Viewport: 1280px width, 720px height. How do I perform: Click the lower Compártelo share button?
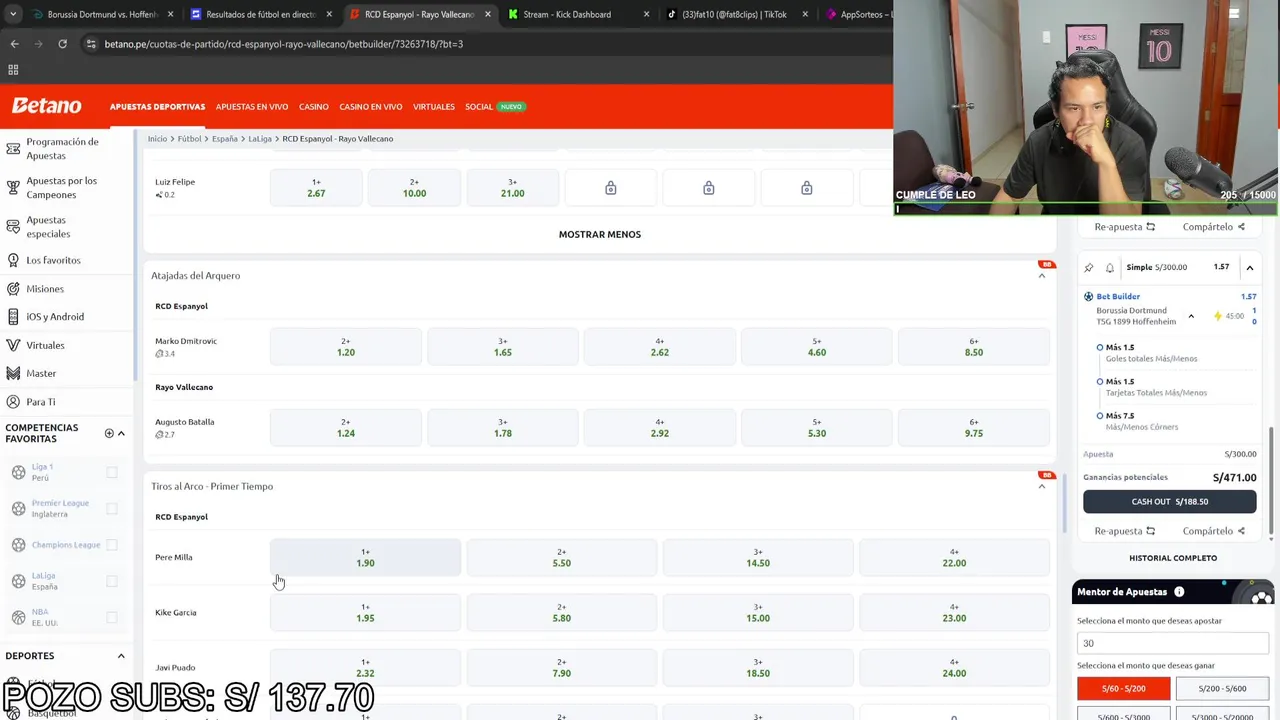pyautogui.click(x=1214, y=531)
